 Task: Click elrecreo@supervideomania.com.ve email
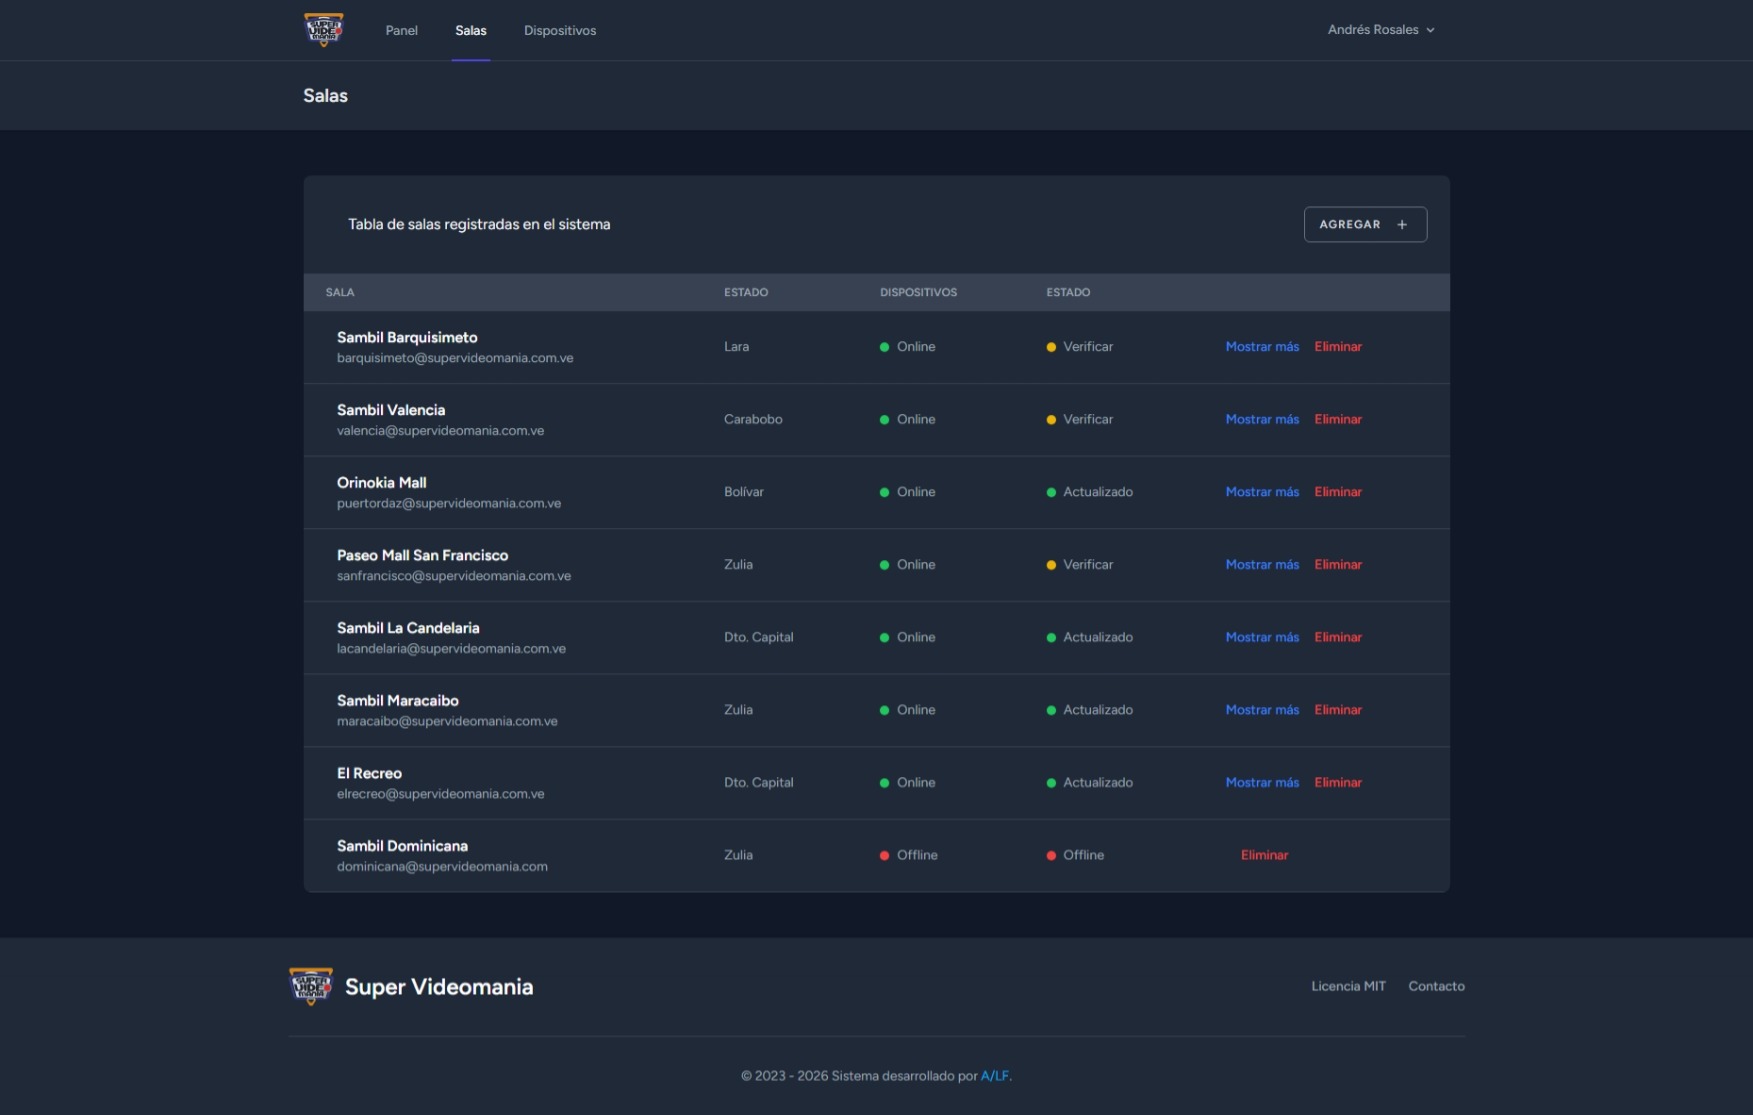[x=440, y=794]
